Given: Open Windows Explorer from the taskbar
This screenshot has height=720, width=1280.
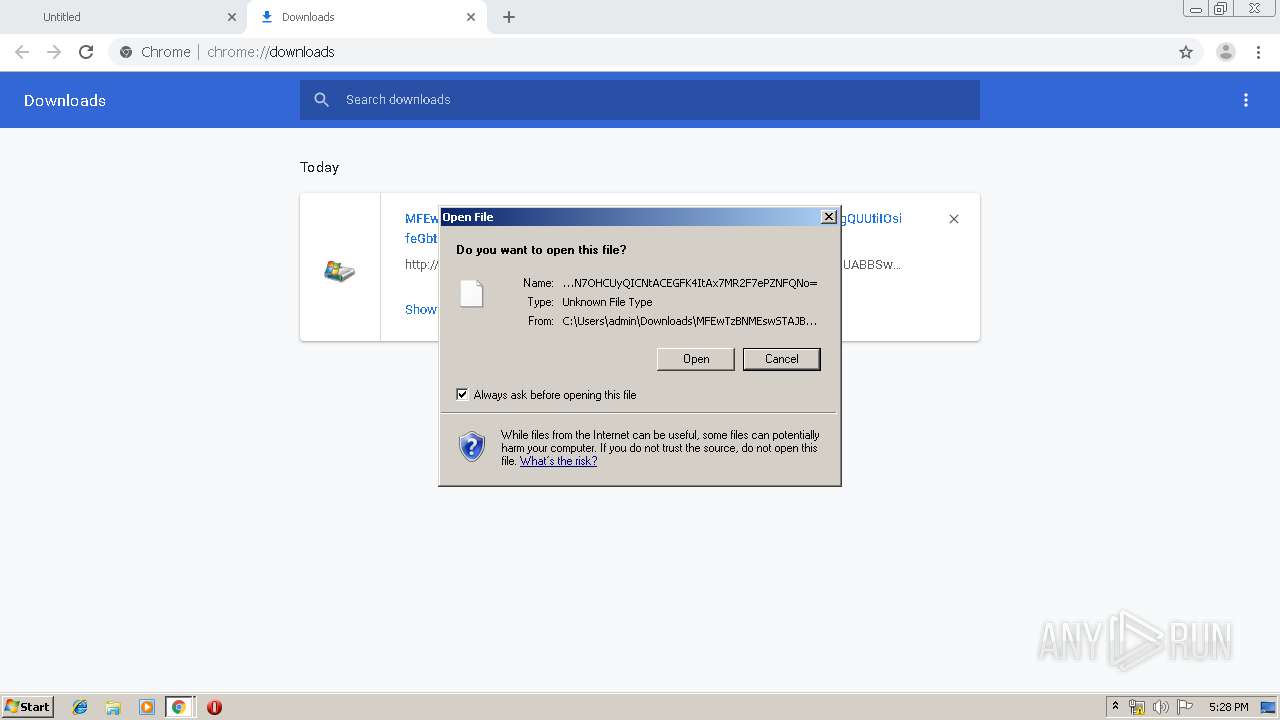Looking at the screenshot, I should tap(113, 707).
